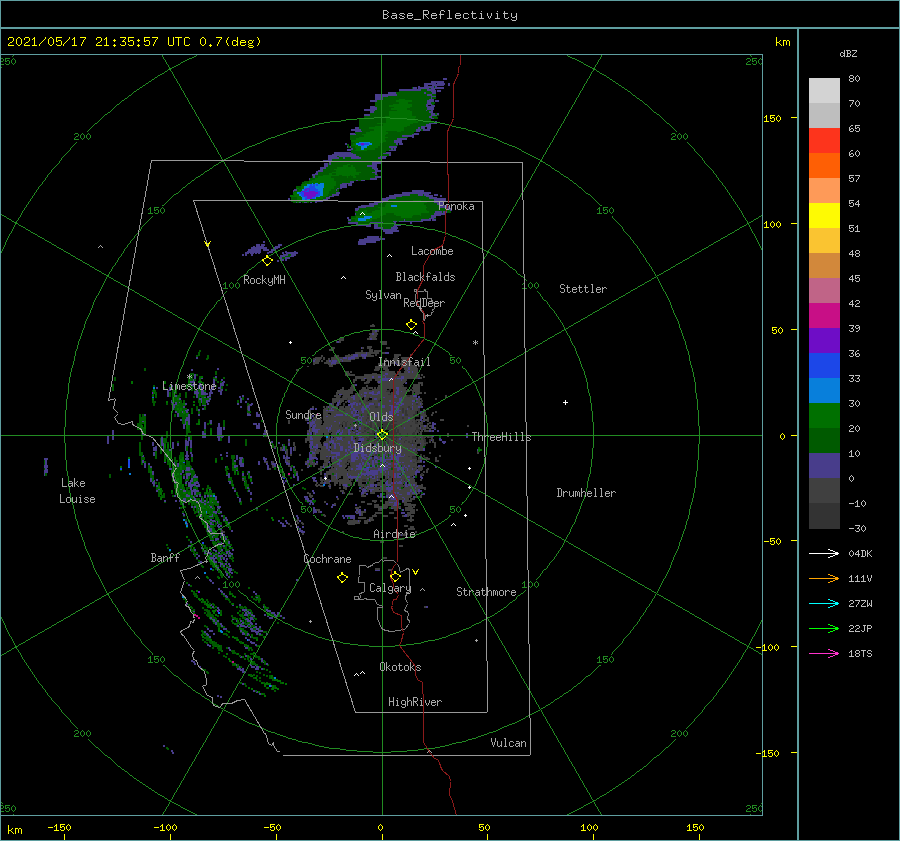The image size is (900, 841).
Task: Click the 18TS legend label
Action: coord(860,653)
